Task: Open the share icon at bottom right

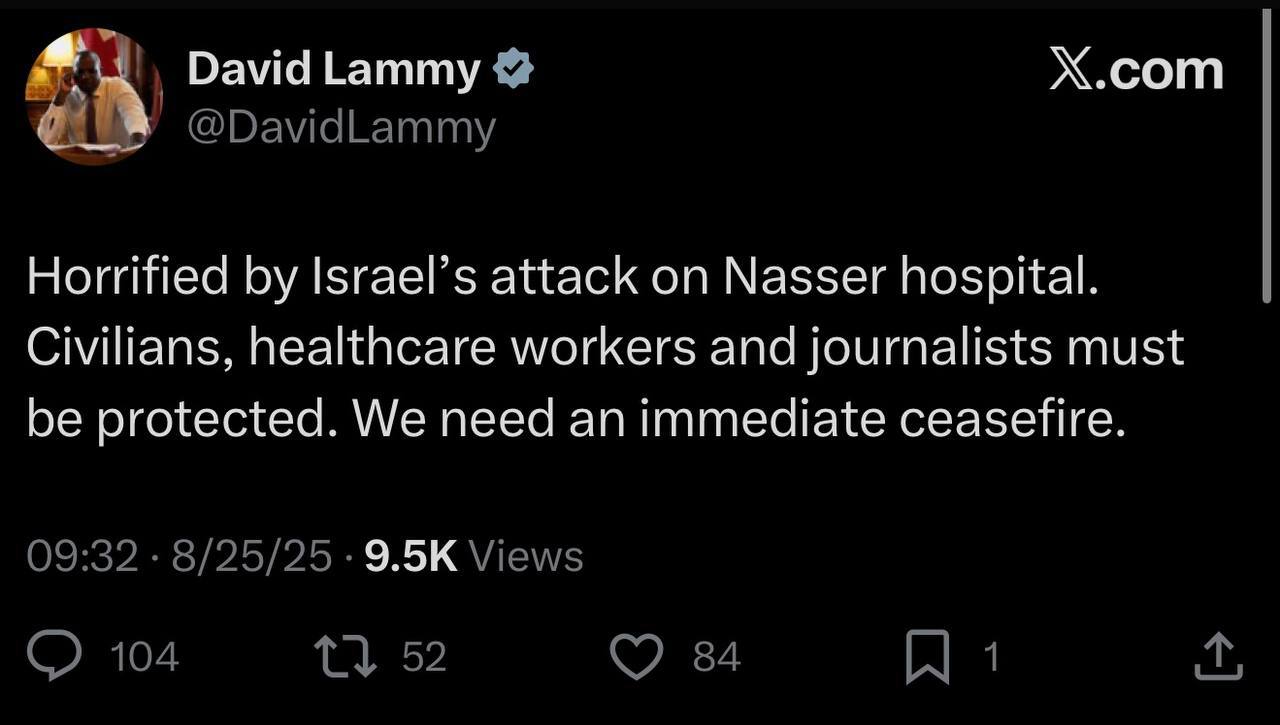Action: [1220, 658]
